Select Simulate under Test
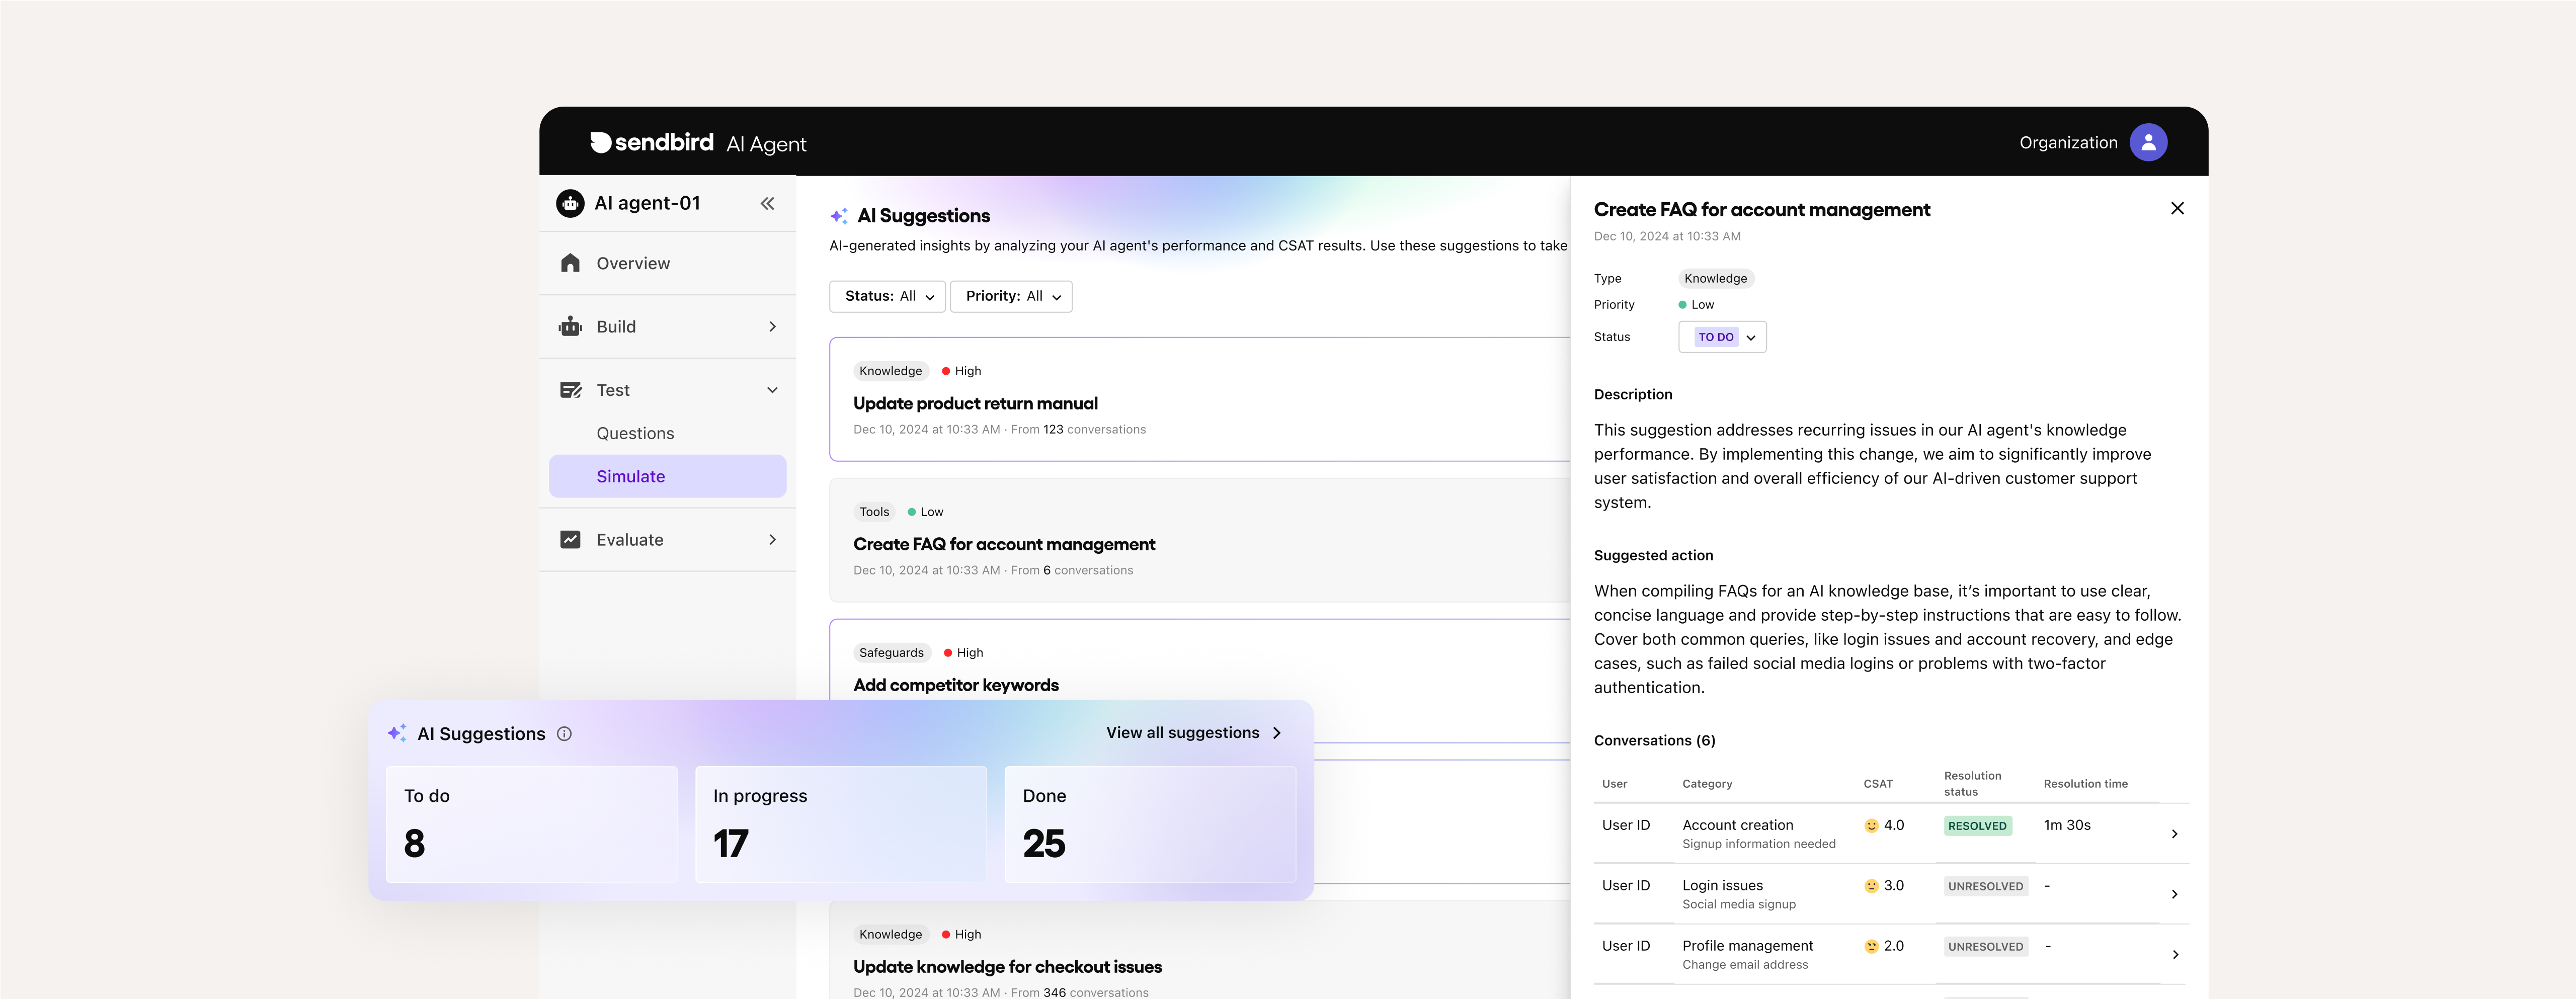The image size is (2576, 999). pos(667,477)
